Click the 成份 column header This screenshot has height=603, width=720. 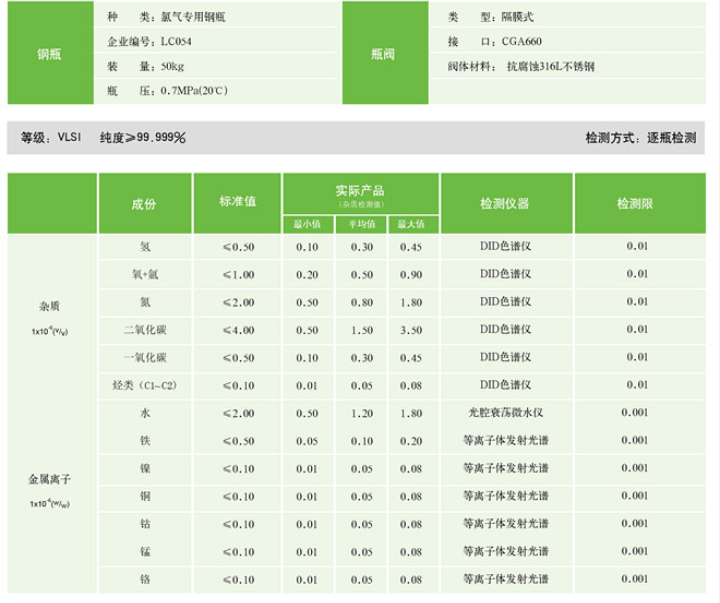click(143, 203)
